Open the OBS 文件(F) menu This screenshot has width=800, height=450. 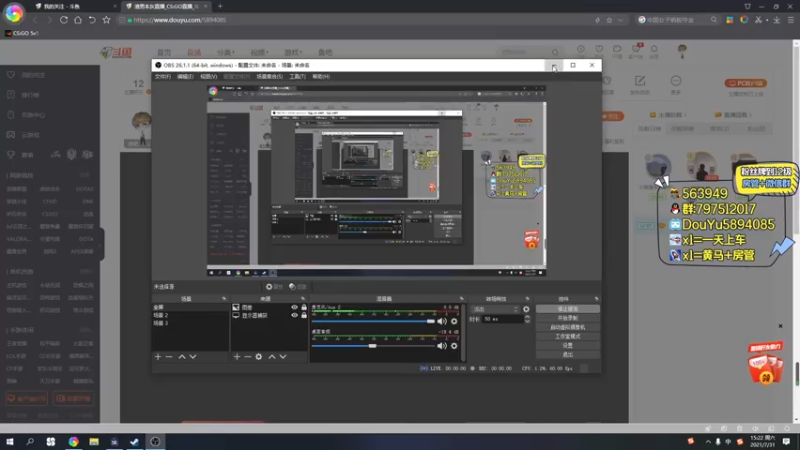(163, 77)
